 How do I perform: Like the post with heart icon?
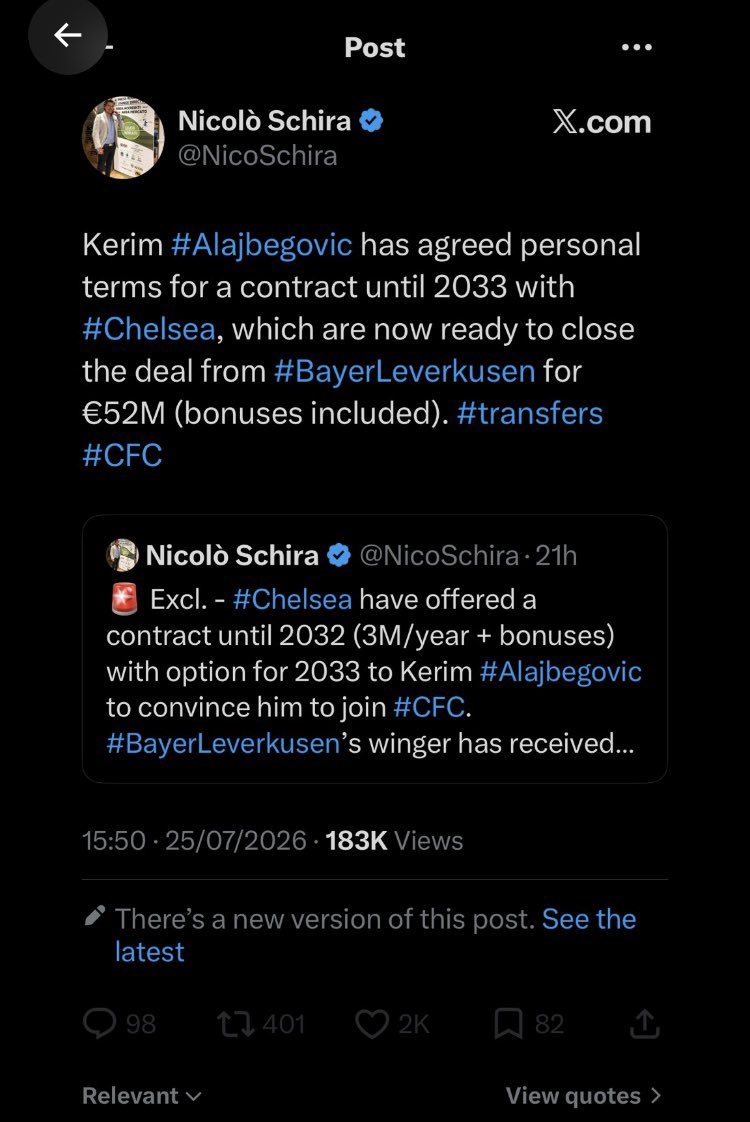click(x=372, y=1024)
